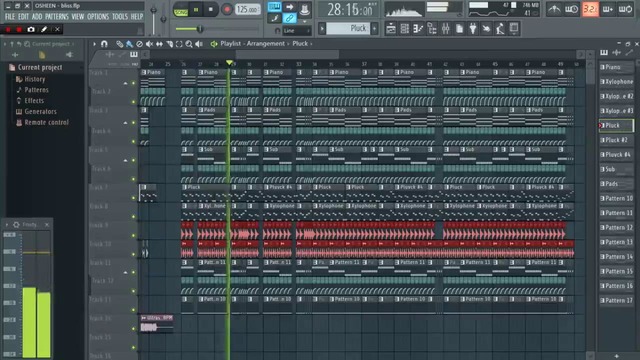Mute Track 4 using its green dot
The width and height of the screenshot is (640, 360).
pyautogui.click(x=133, y=142)
